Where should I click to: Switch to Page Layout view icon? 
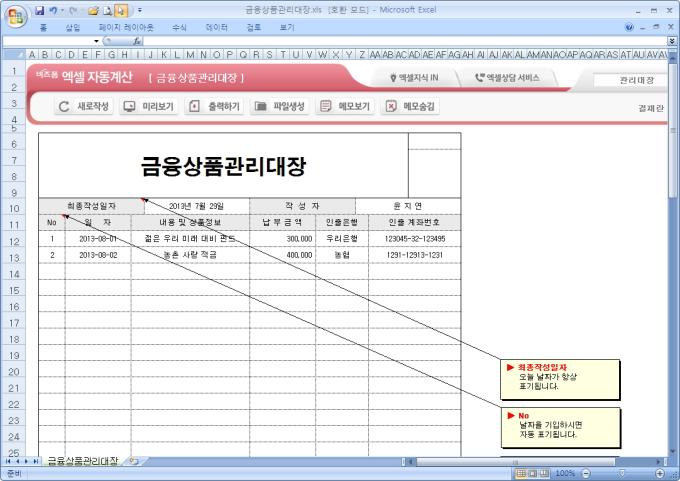click(533, 474)
